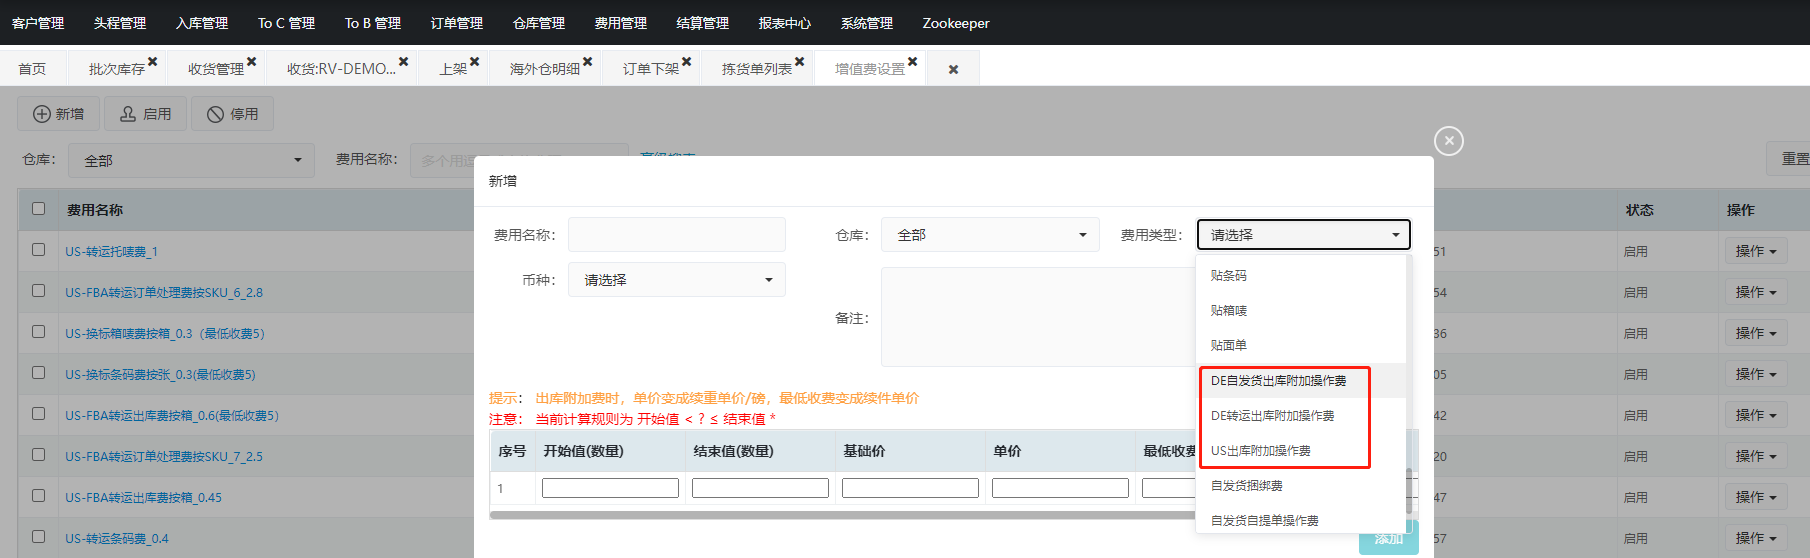This screenshot has height=558, width=1810.
Task: Close the 增值费设置 tab with its x icon
Action: (913, 62)
